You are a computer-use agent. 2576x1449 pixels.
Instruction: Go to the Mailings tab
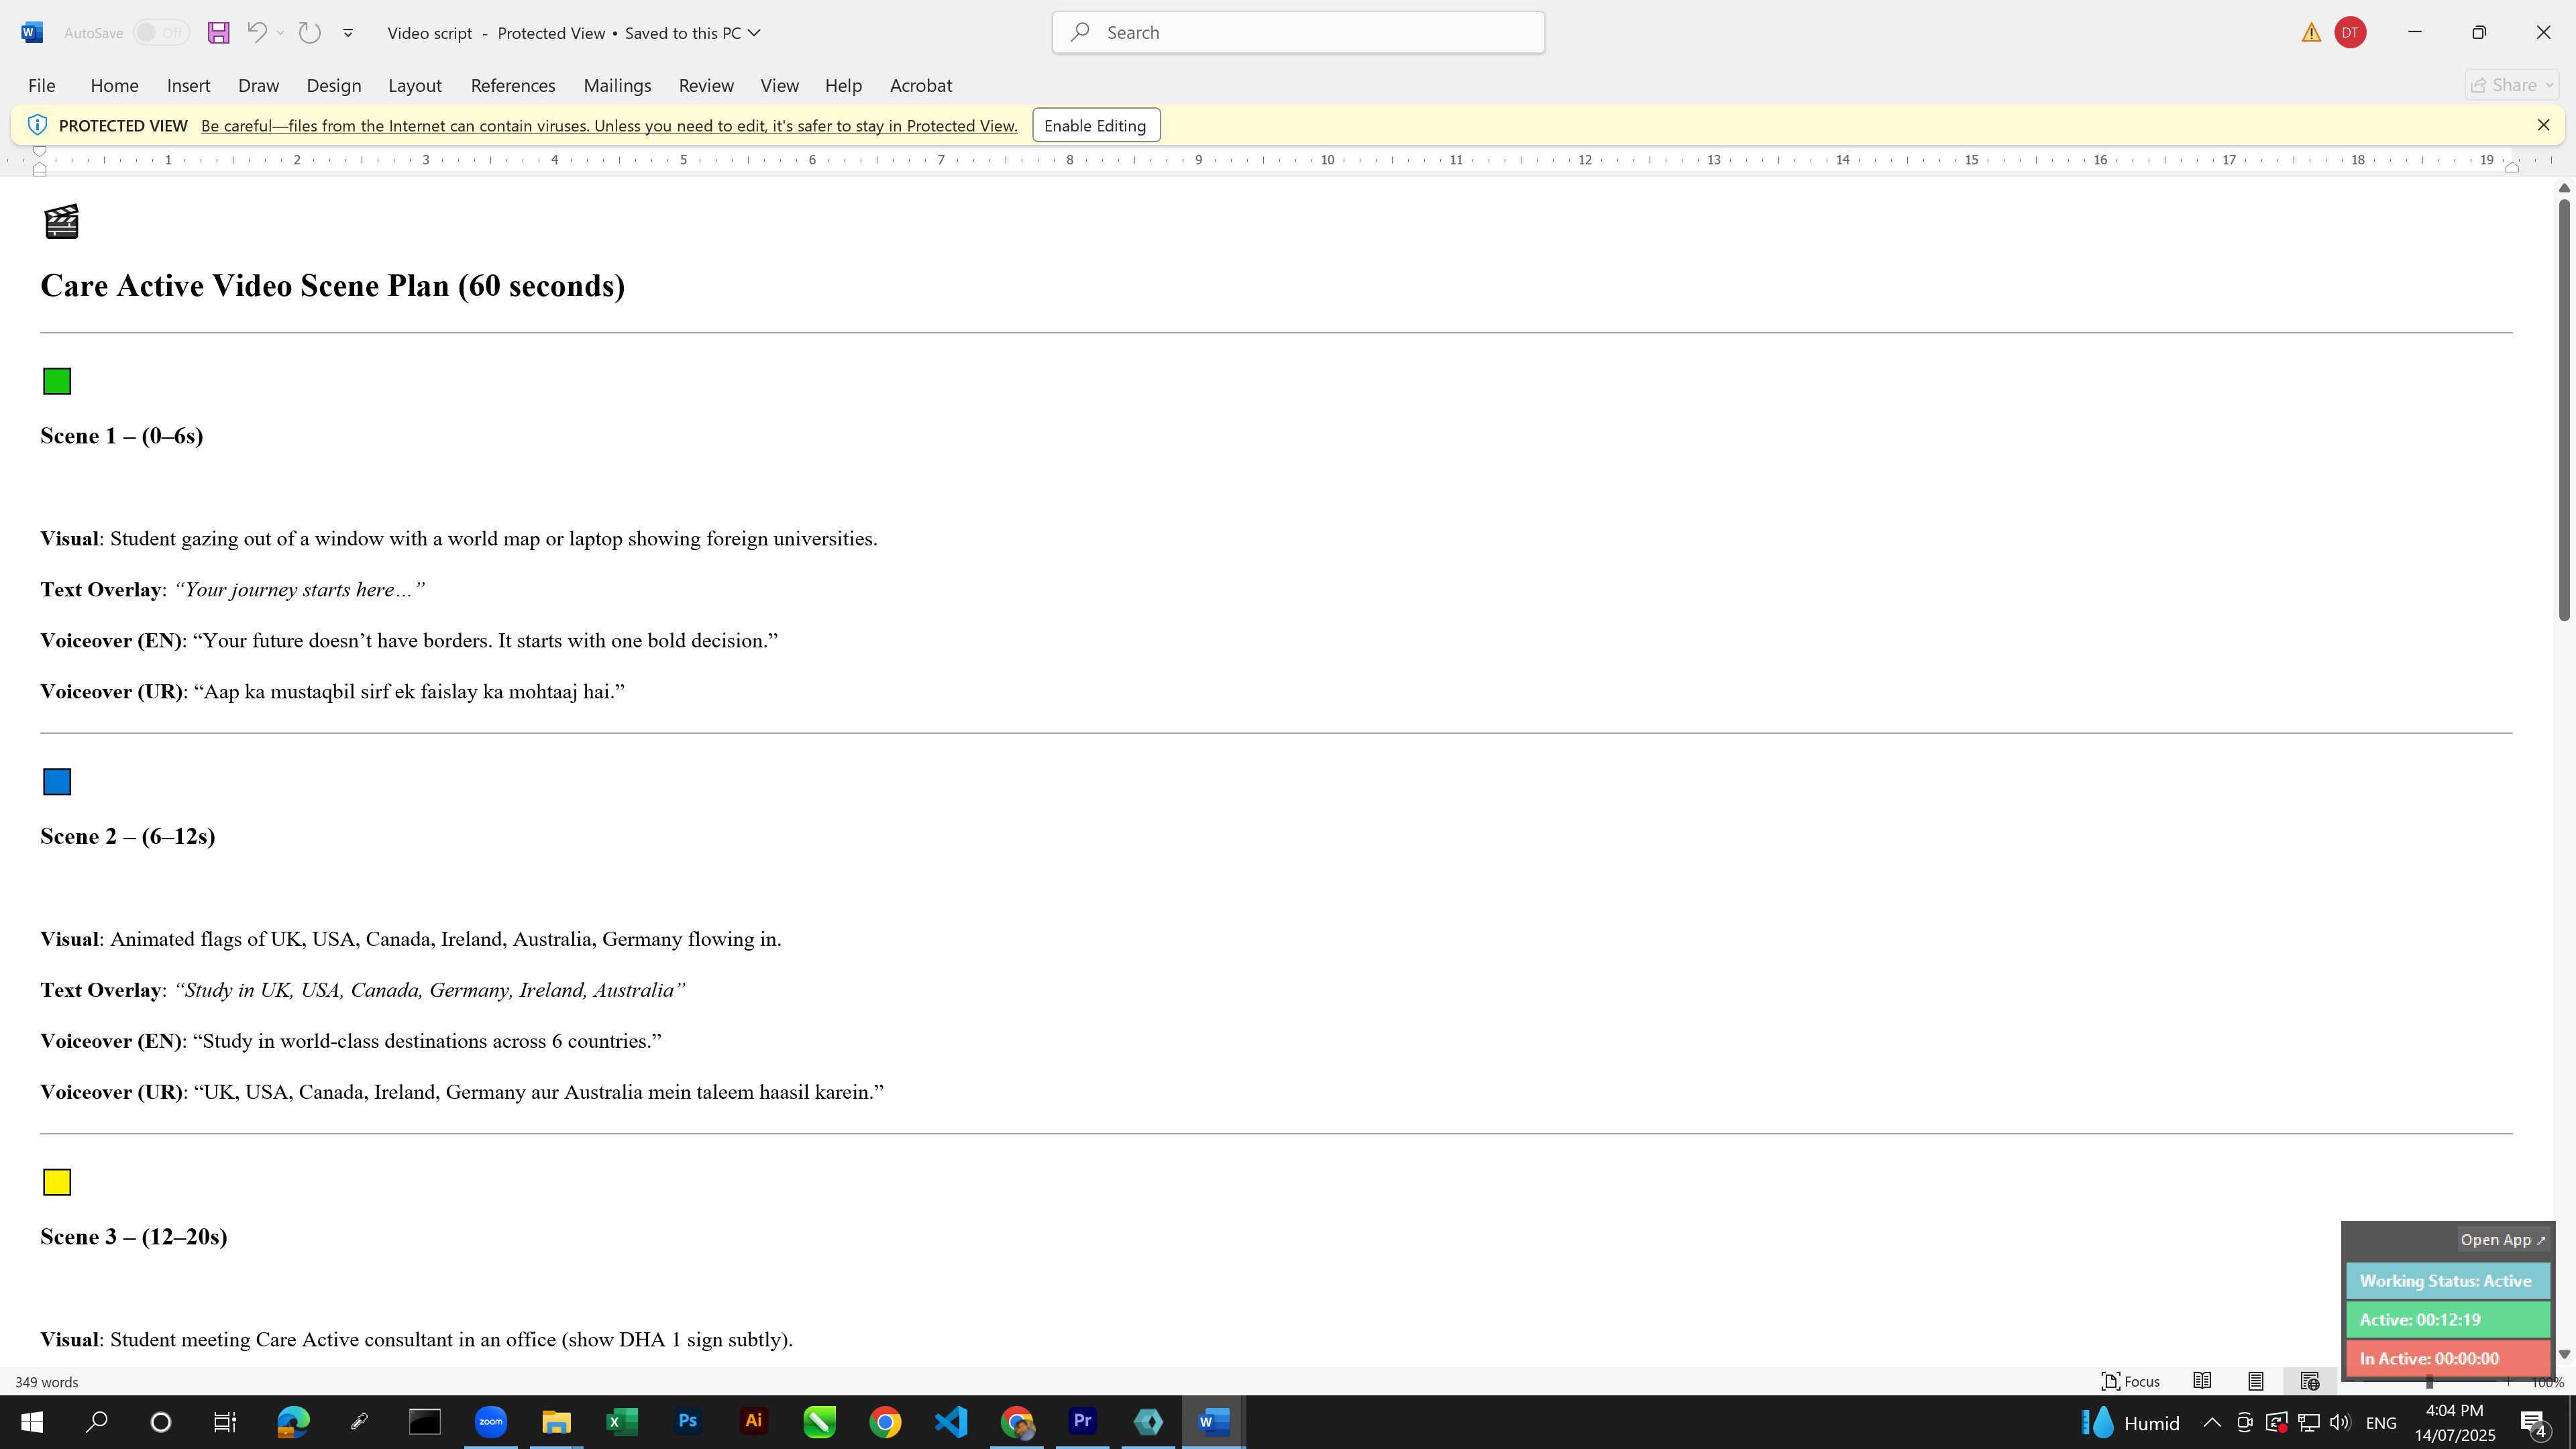point(617,86)
